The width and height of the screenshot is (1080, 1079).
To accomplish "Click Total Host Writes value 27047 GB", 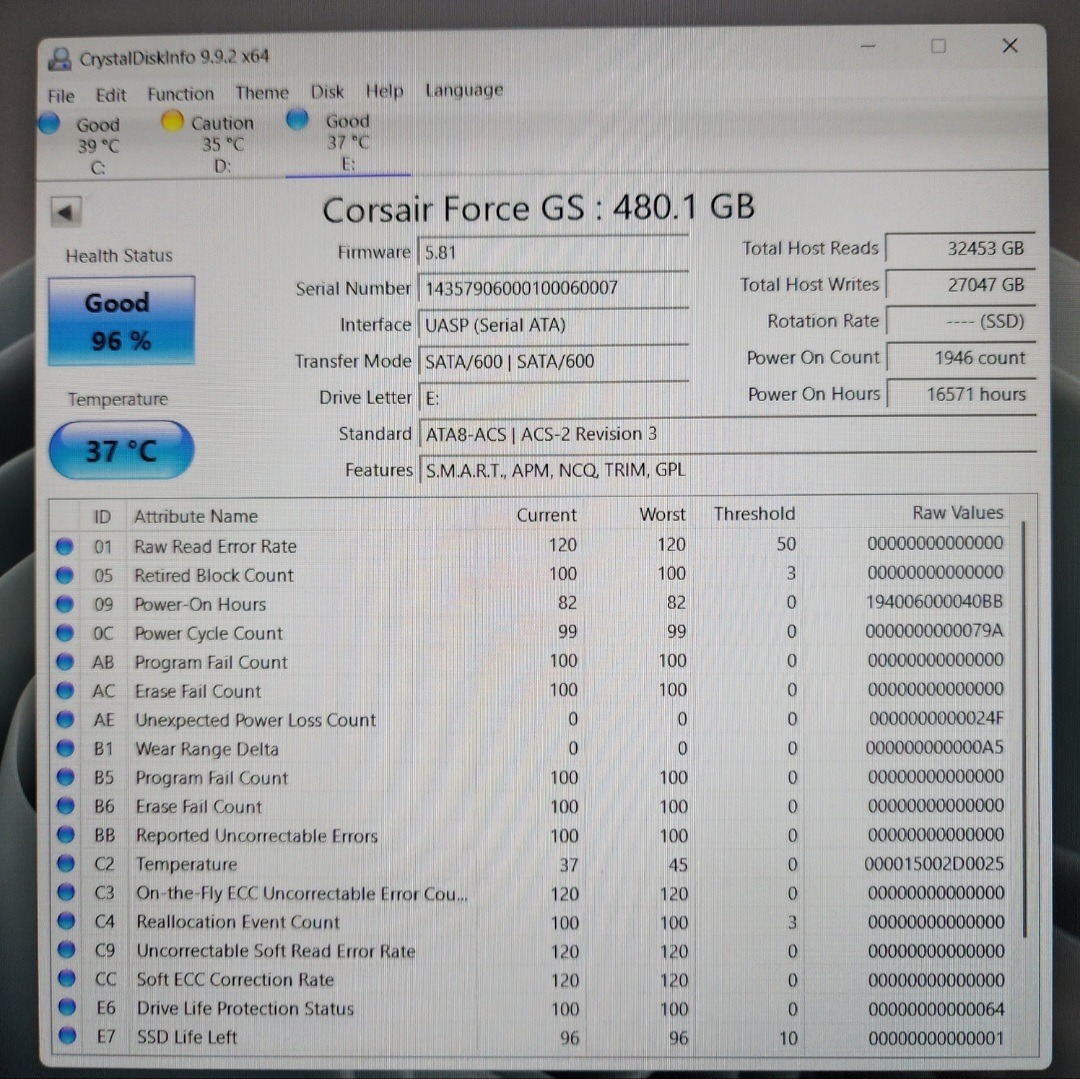I will 960,284.
